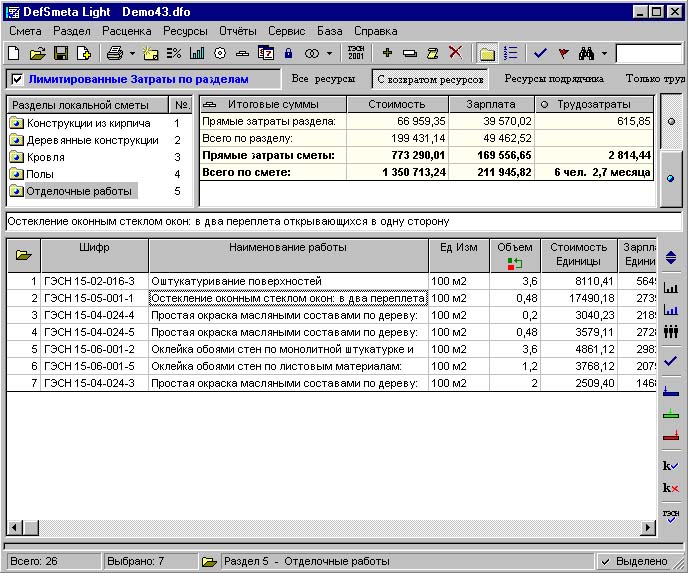Click the printer icon in toolbar
The height and width of the screenshot is (573, 688).
click(115, 53)
